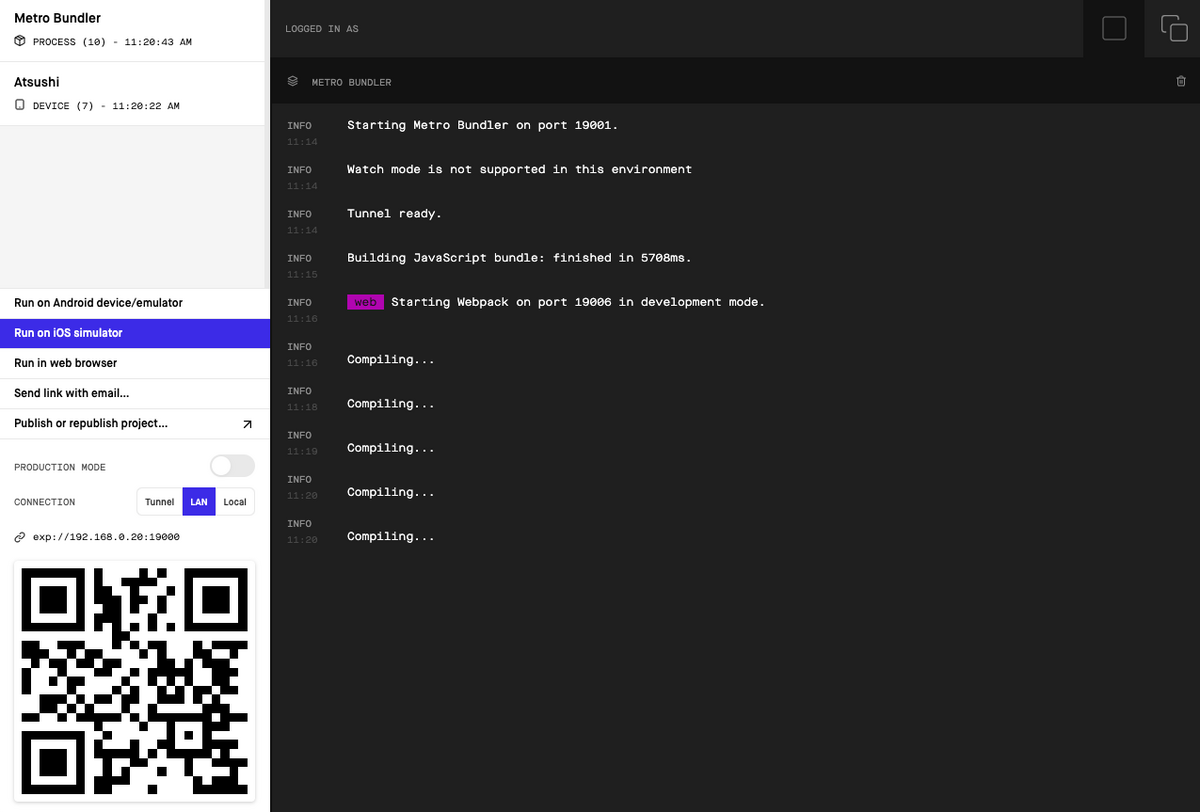Click the Metro Bundler layers icon
The width and height of the screenshot is (1200, 812).
click(293, 81)
